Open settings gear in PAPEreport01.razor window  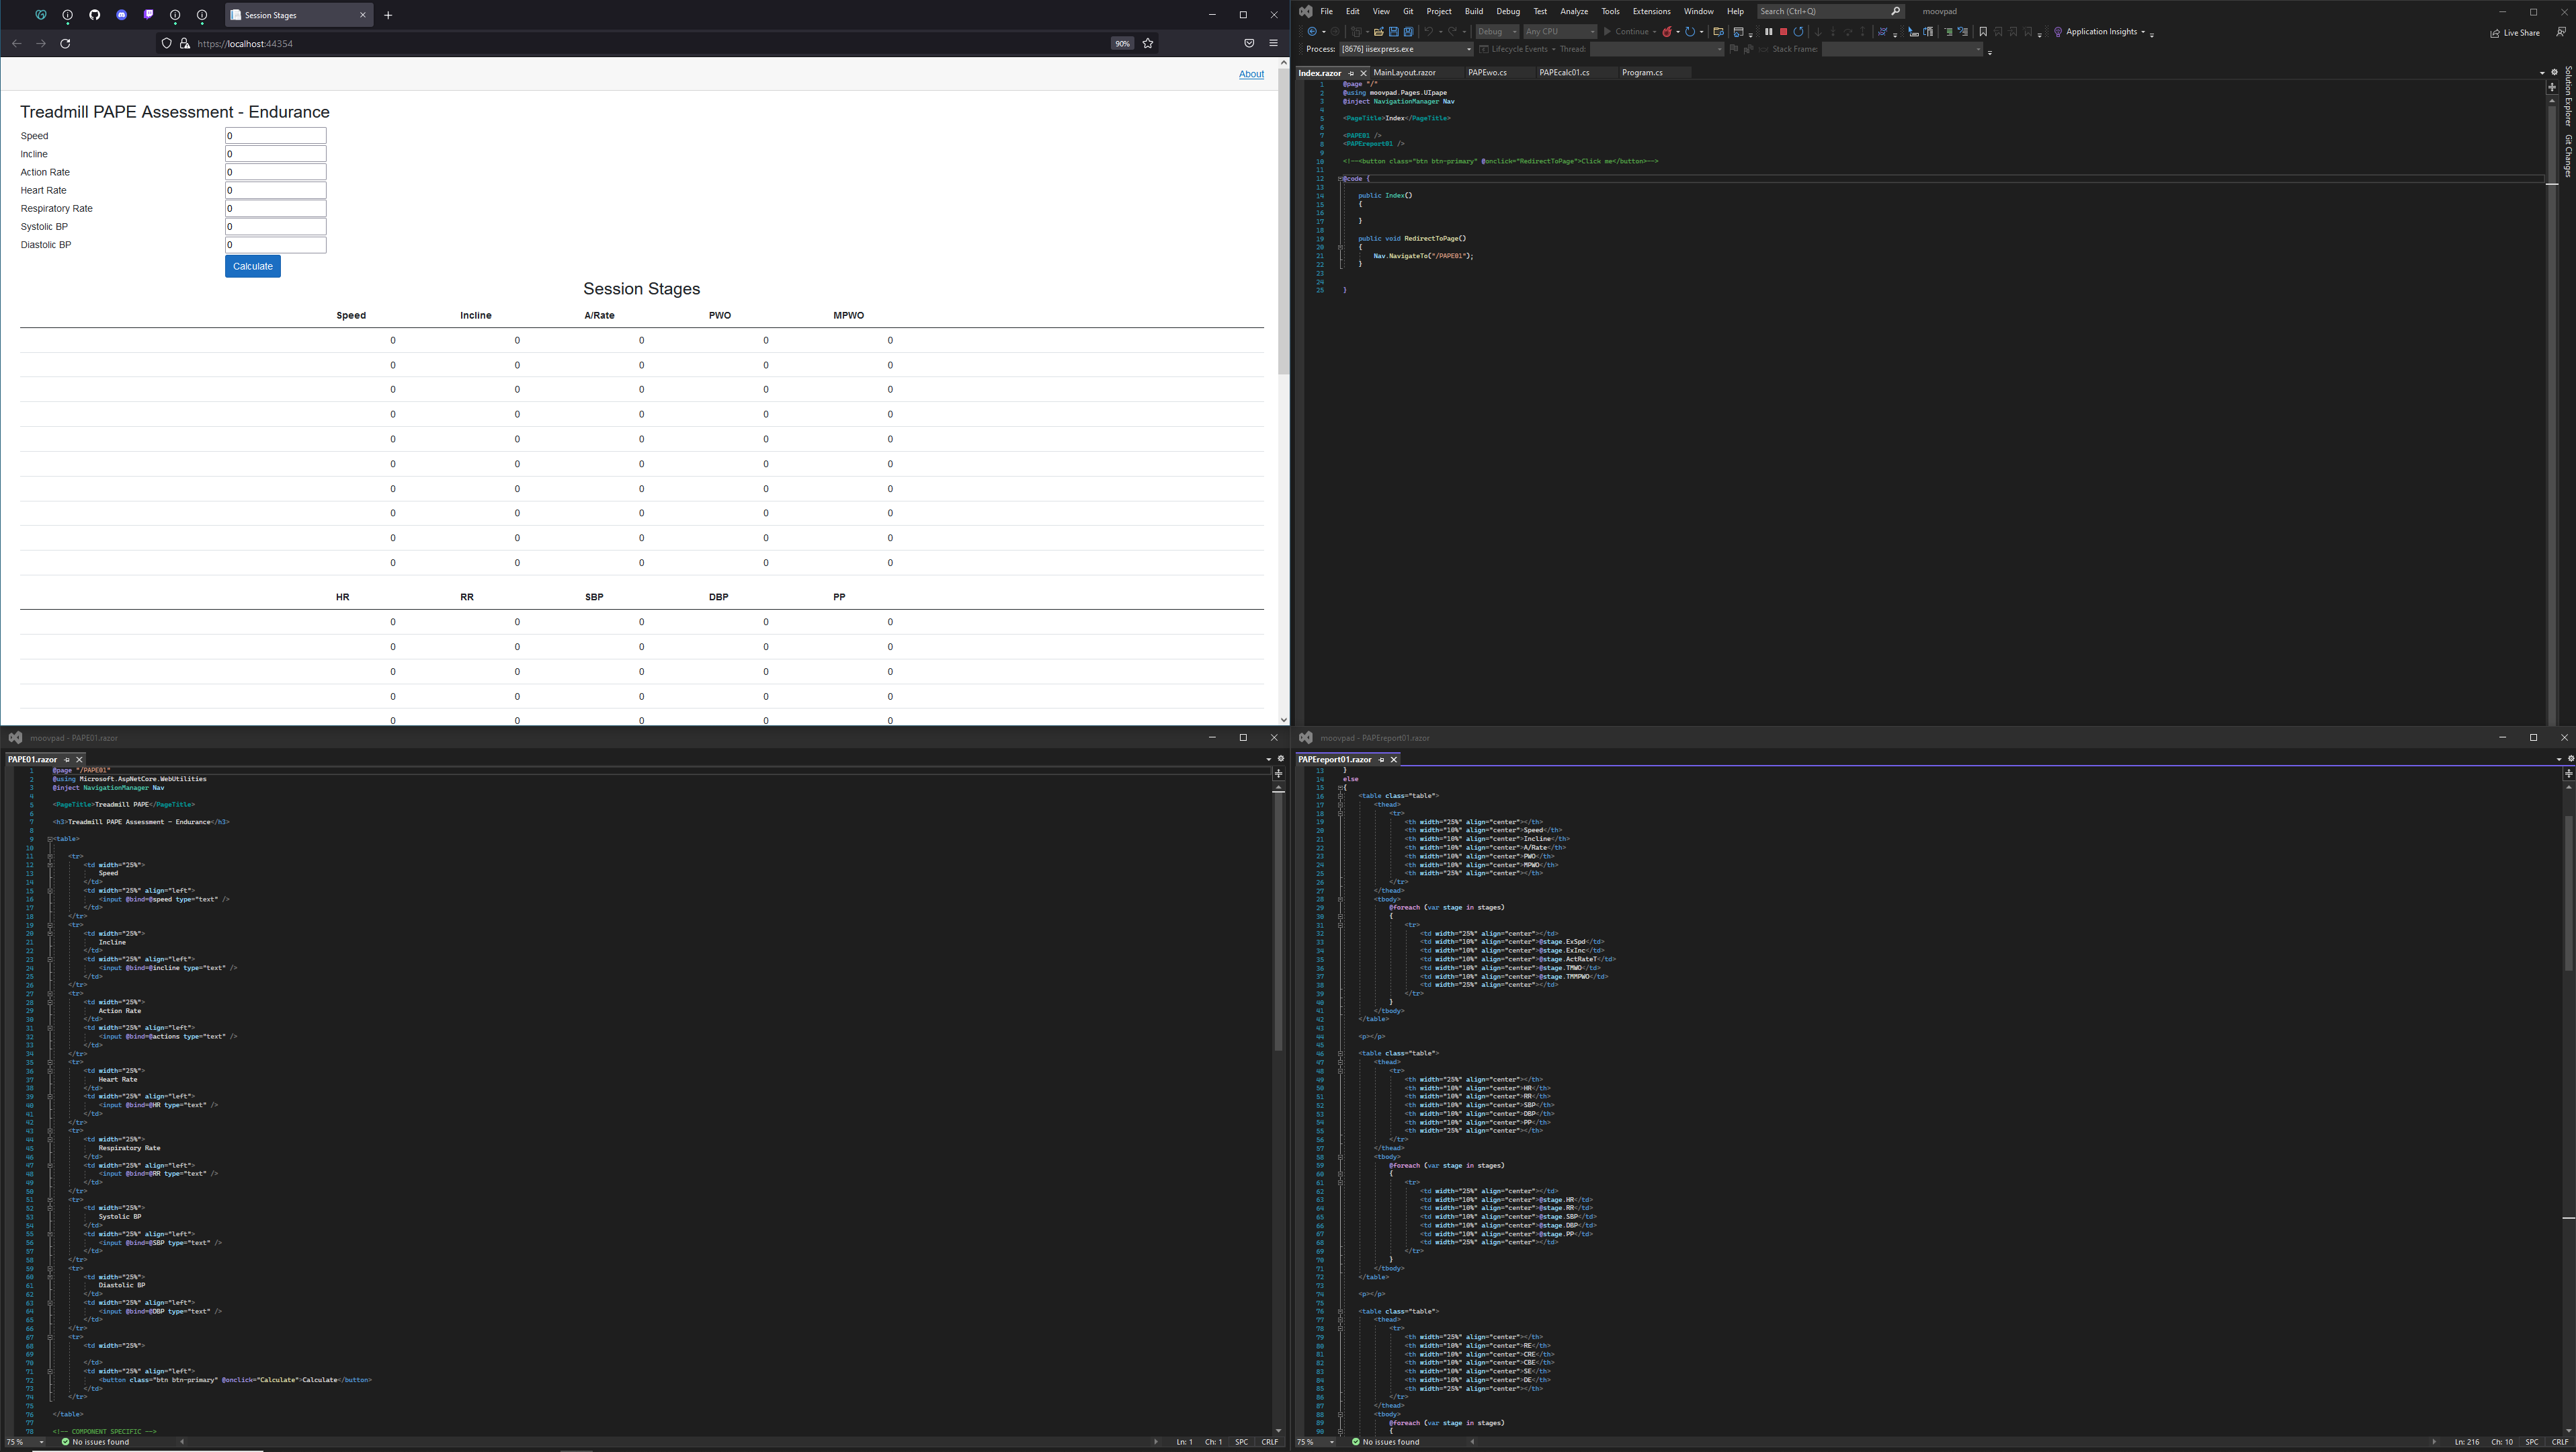pos(2571,759)
